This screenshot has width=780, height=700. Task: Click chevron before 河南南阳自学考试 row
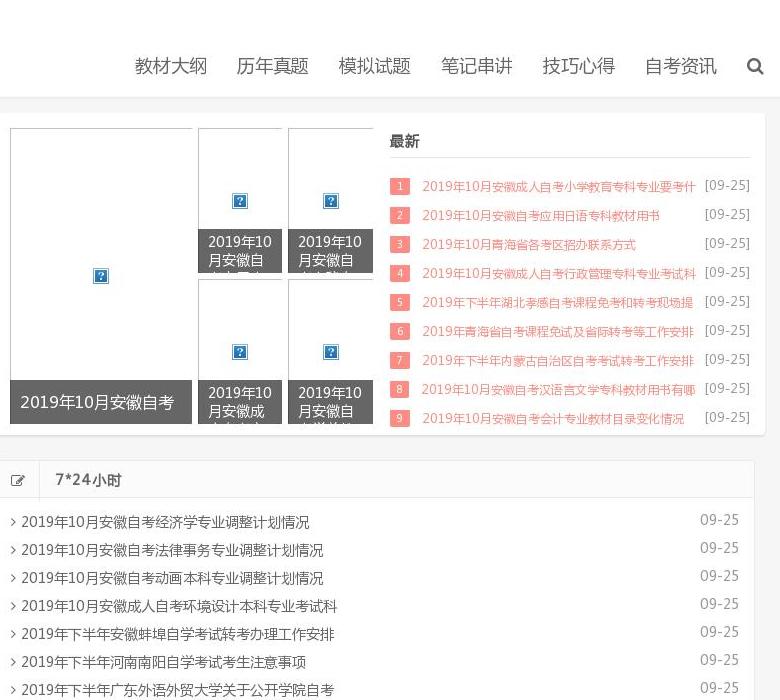pyautogui.click(x=13, y=662)
